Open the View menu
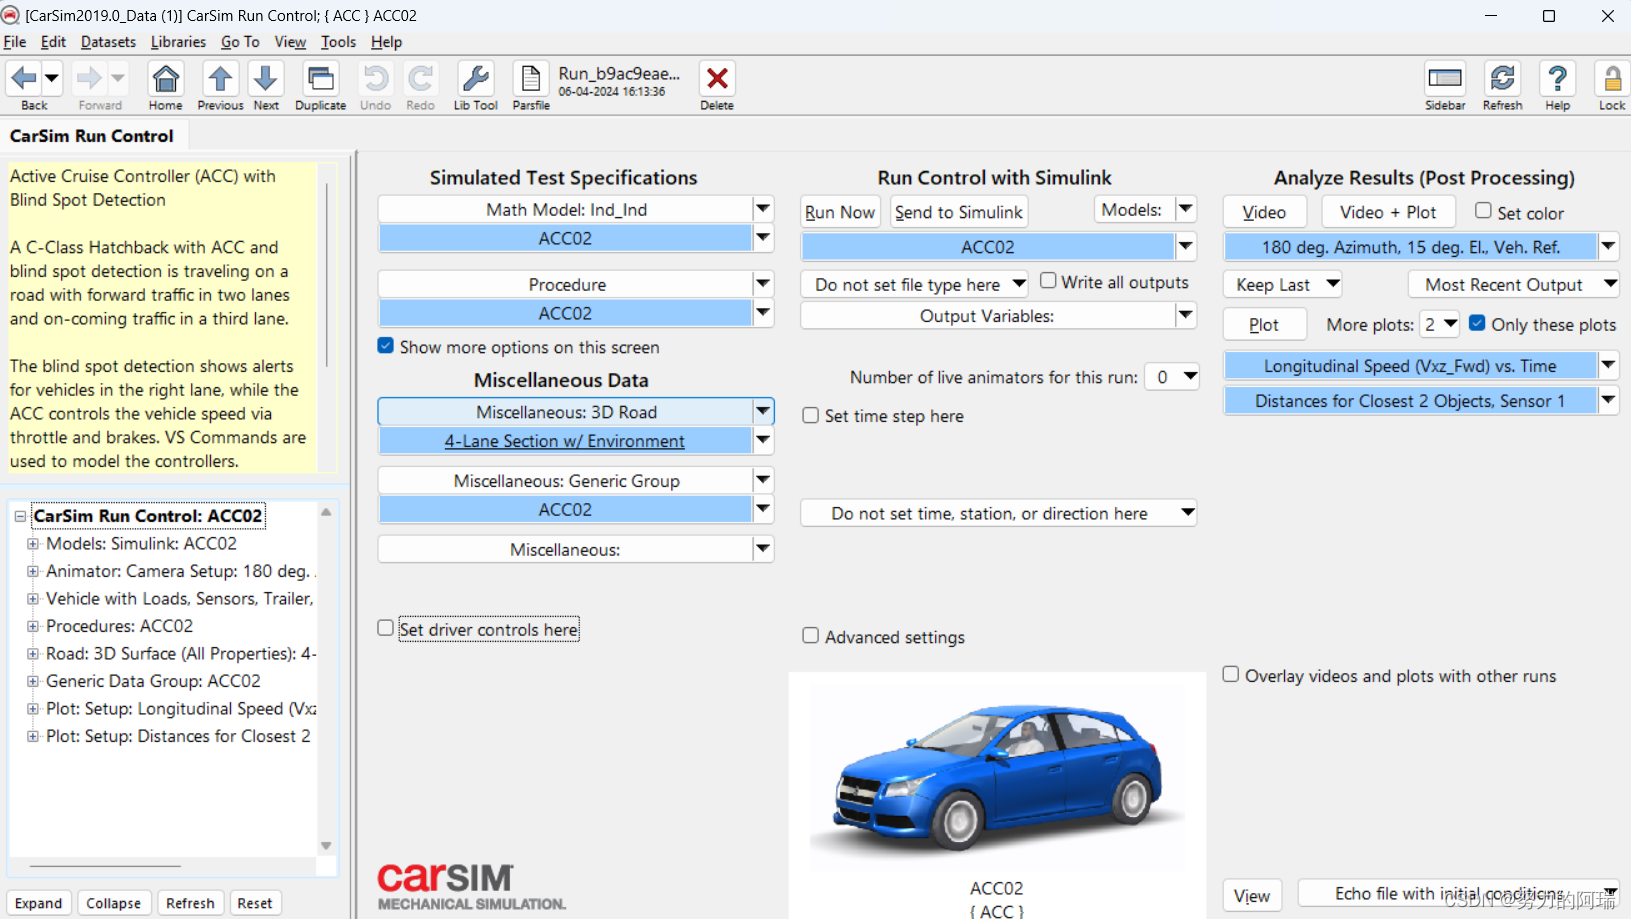 point(290,42)
